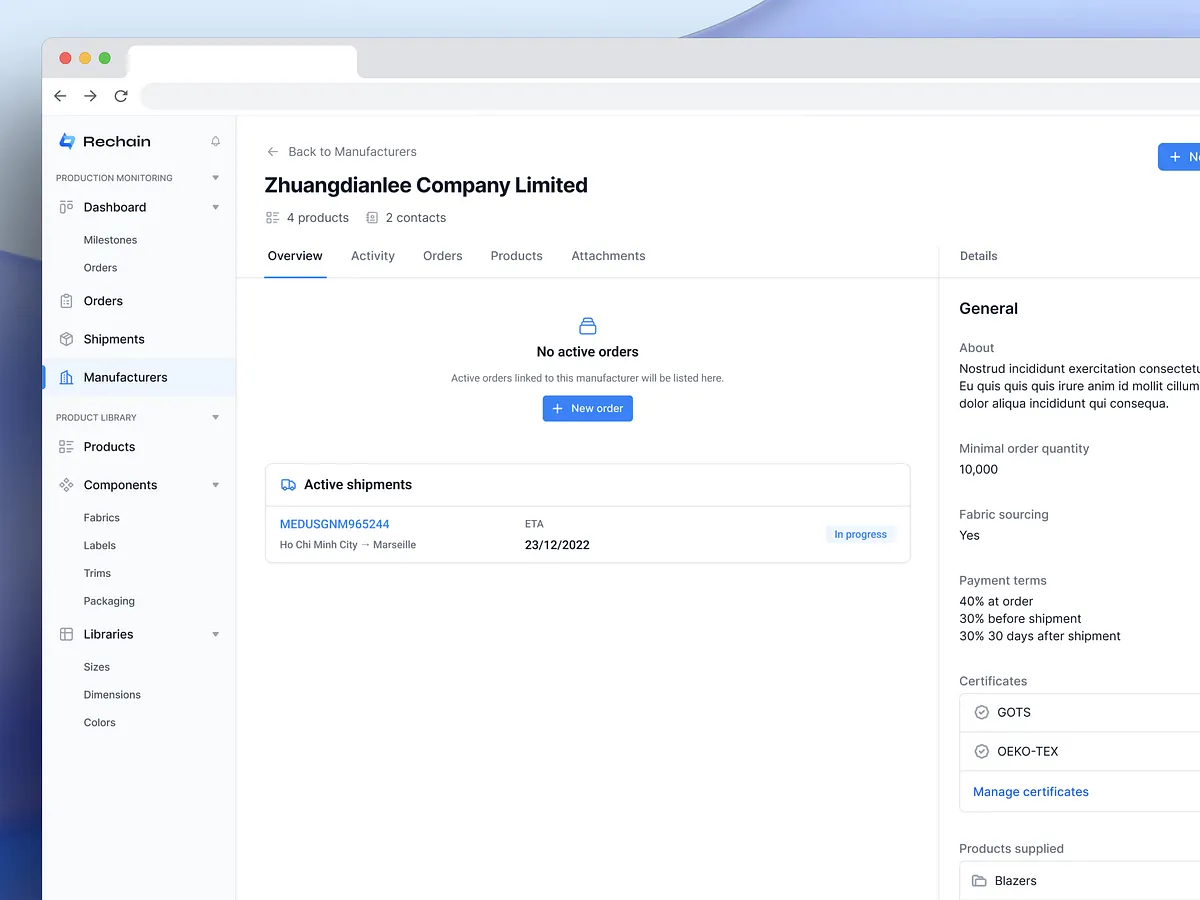Click the Fabrics item under Components
Viewport: 1200px width, 900px height.
coord(101,517)
